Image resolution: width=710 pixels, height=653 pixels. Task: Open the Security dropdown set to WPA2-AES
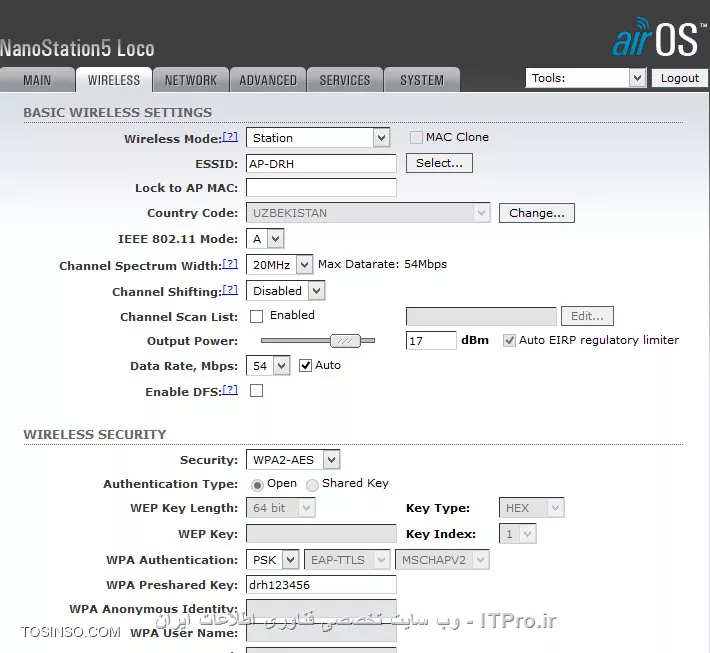[293, 460]
